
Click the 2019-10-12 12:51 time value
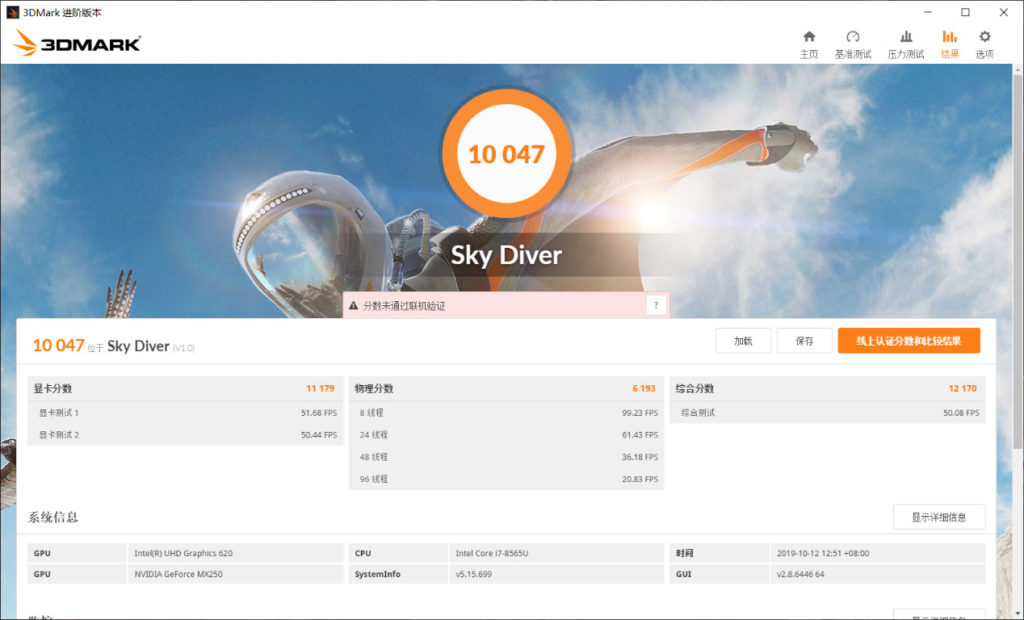click(x=823, y=553)
